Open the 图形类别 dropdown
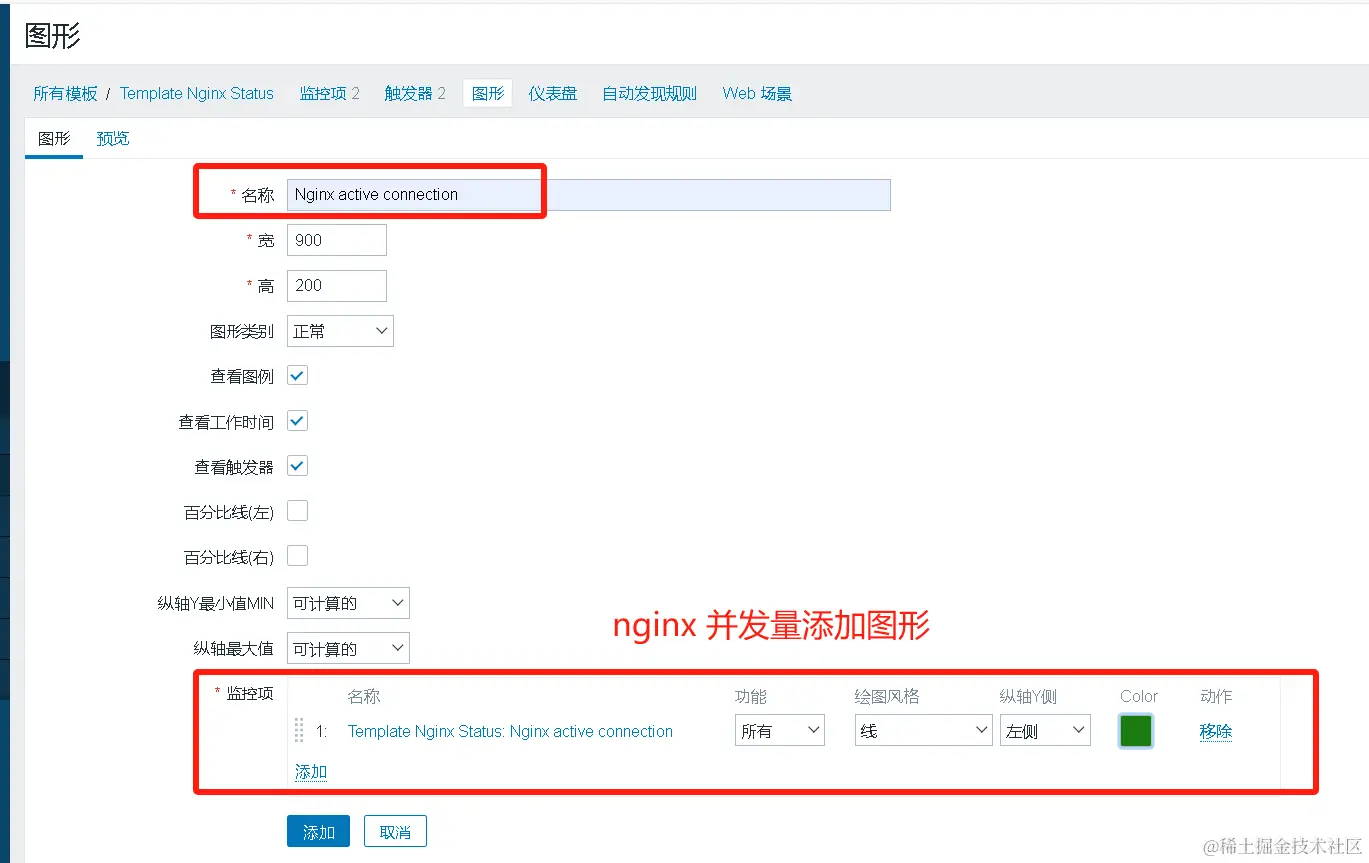The height and width of the screenshot is (863, 1369). 340,331
